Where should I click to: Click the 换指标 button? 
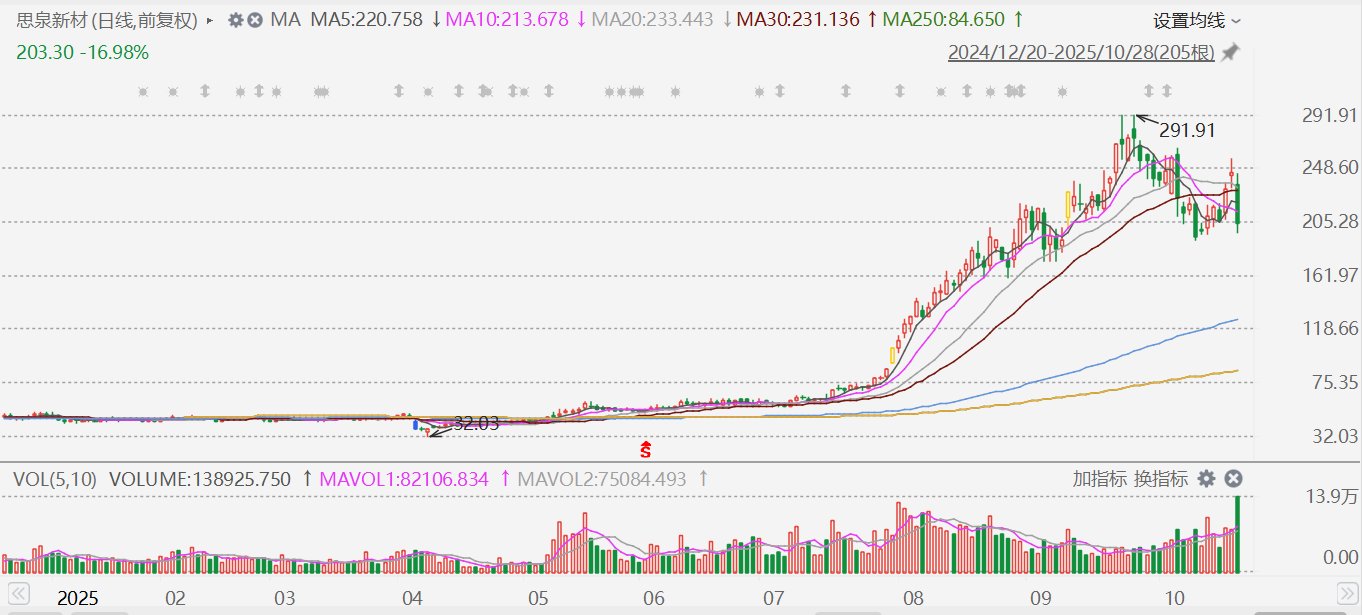[1160, 479]
